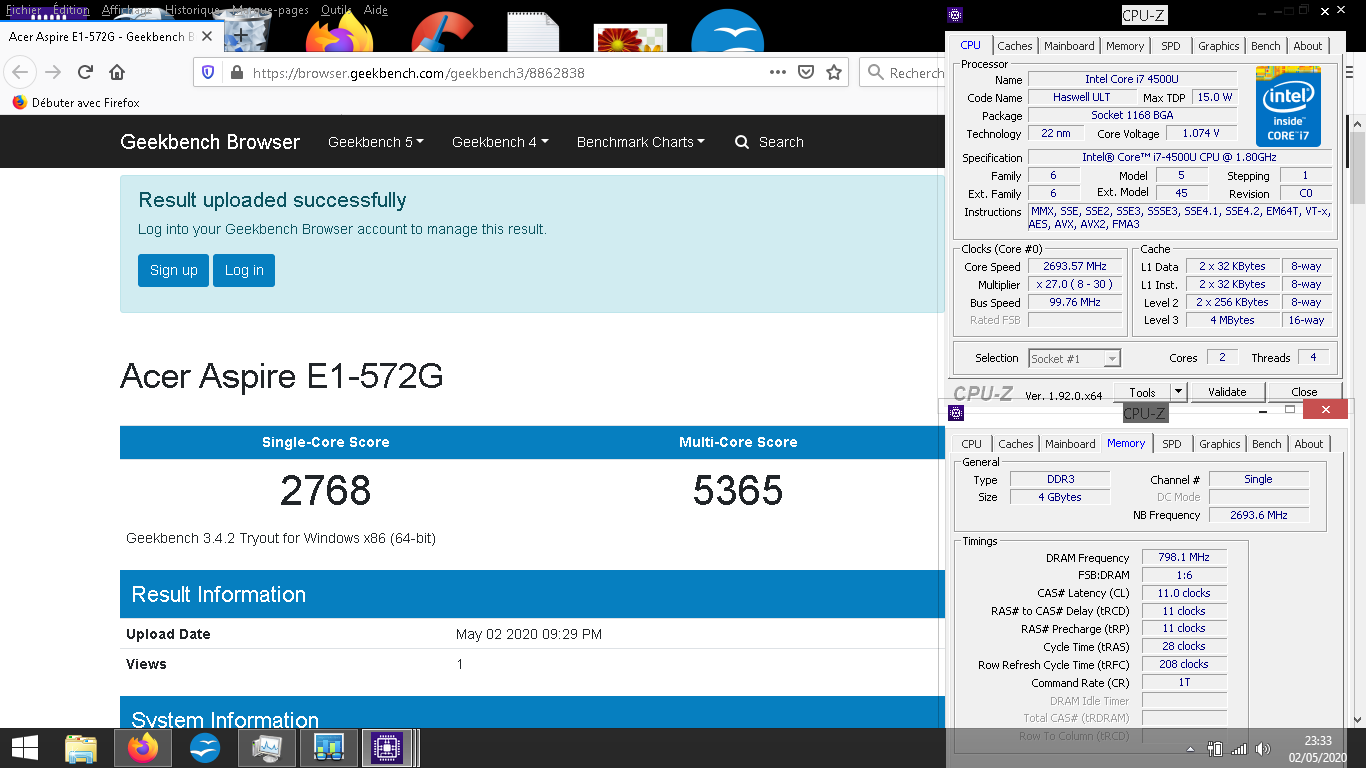Reload the Geekbench page
Image resolution: width=1366 pixels, height=768 pixels.
pos(85,72)
